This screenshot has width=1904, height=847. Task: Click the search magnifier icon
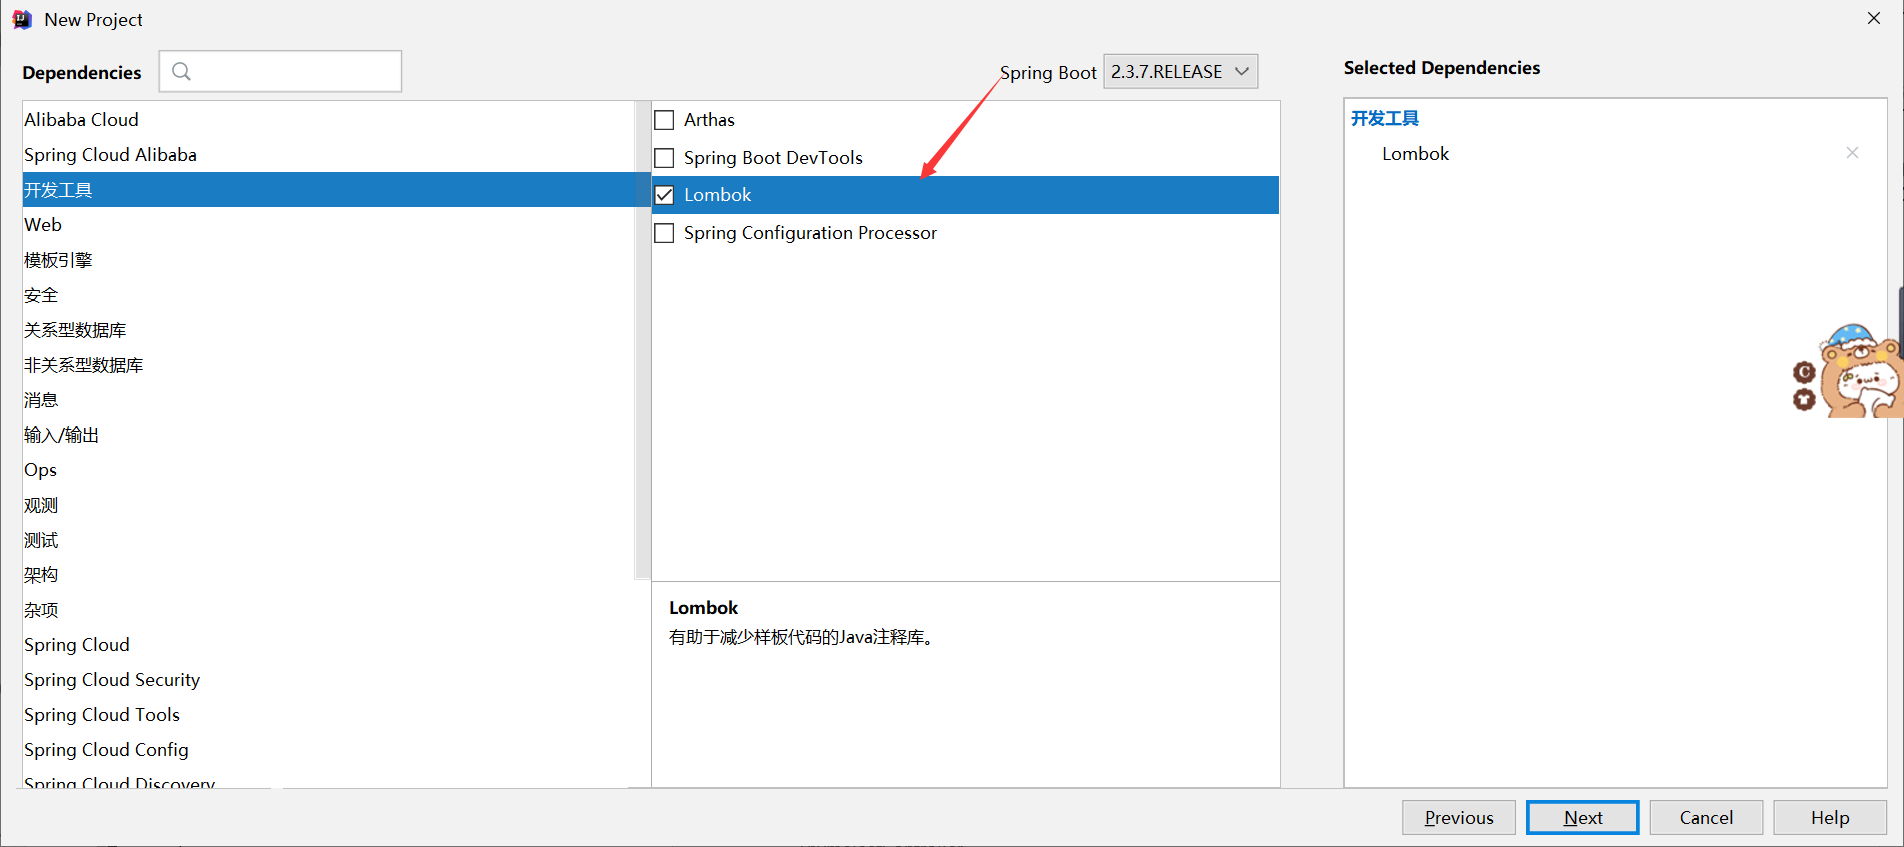[x=181, y=71]
